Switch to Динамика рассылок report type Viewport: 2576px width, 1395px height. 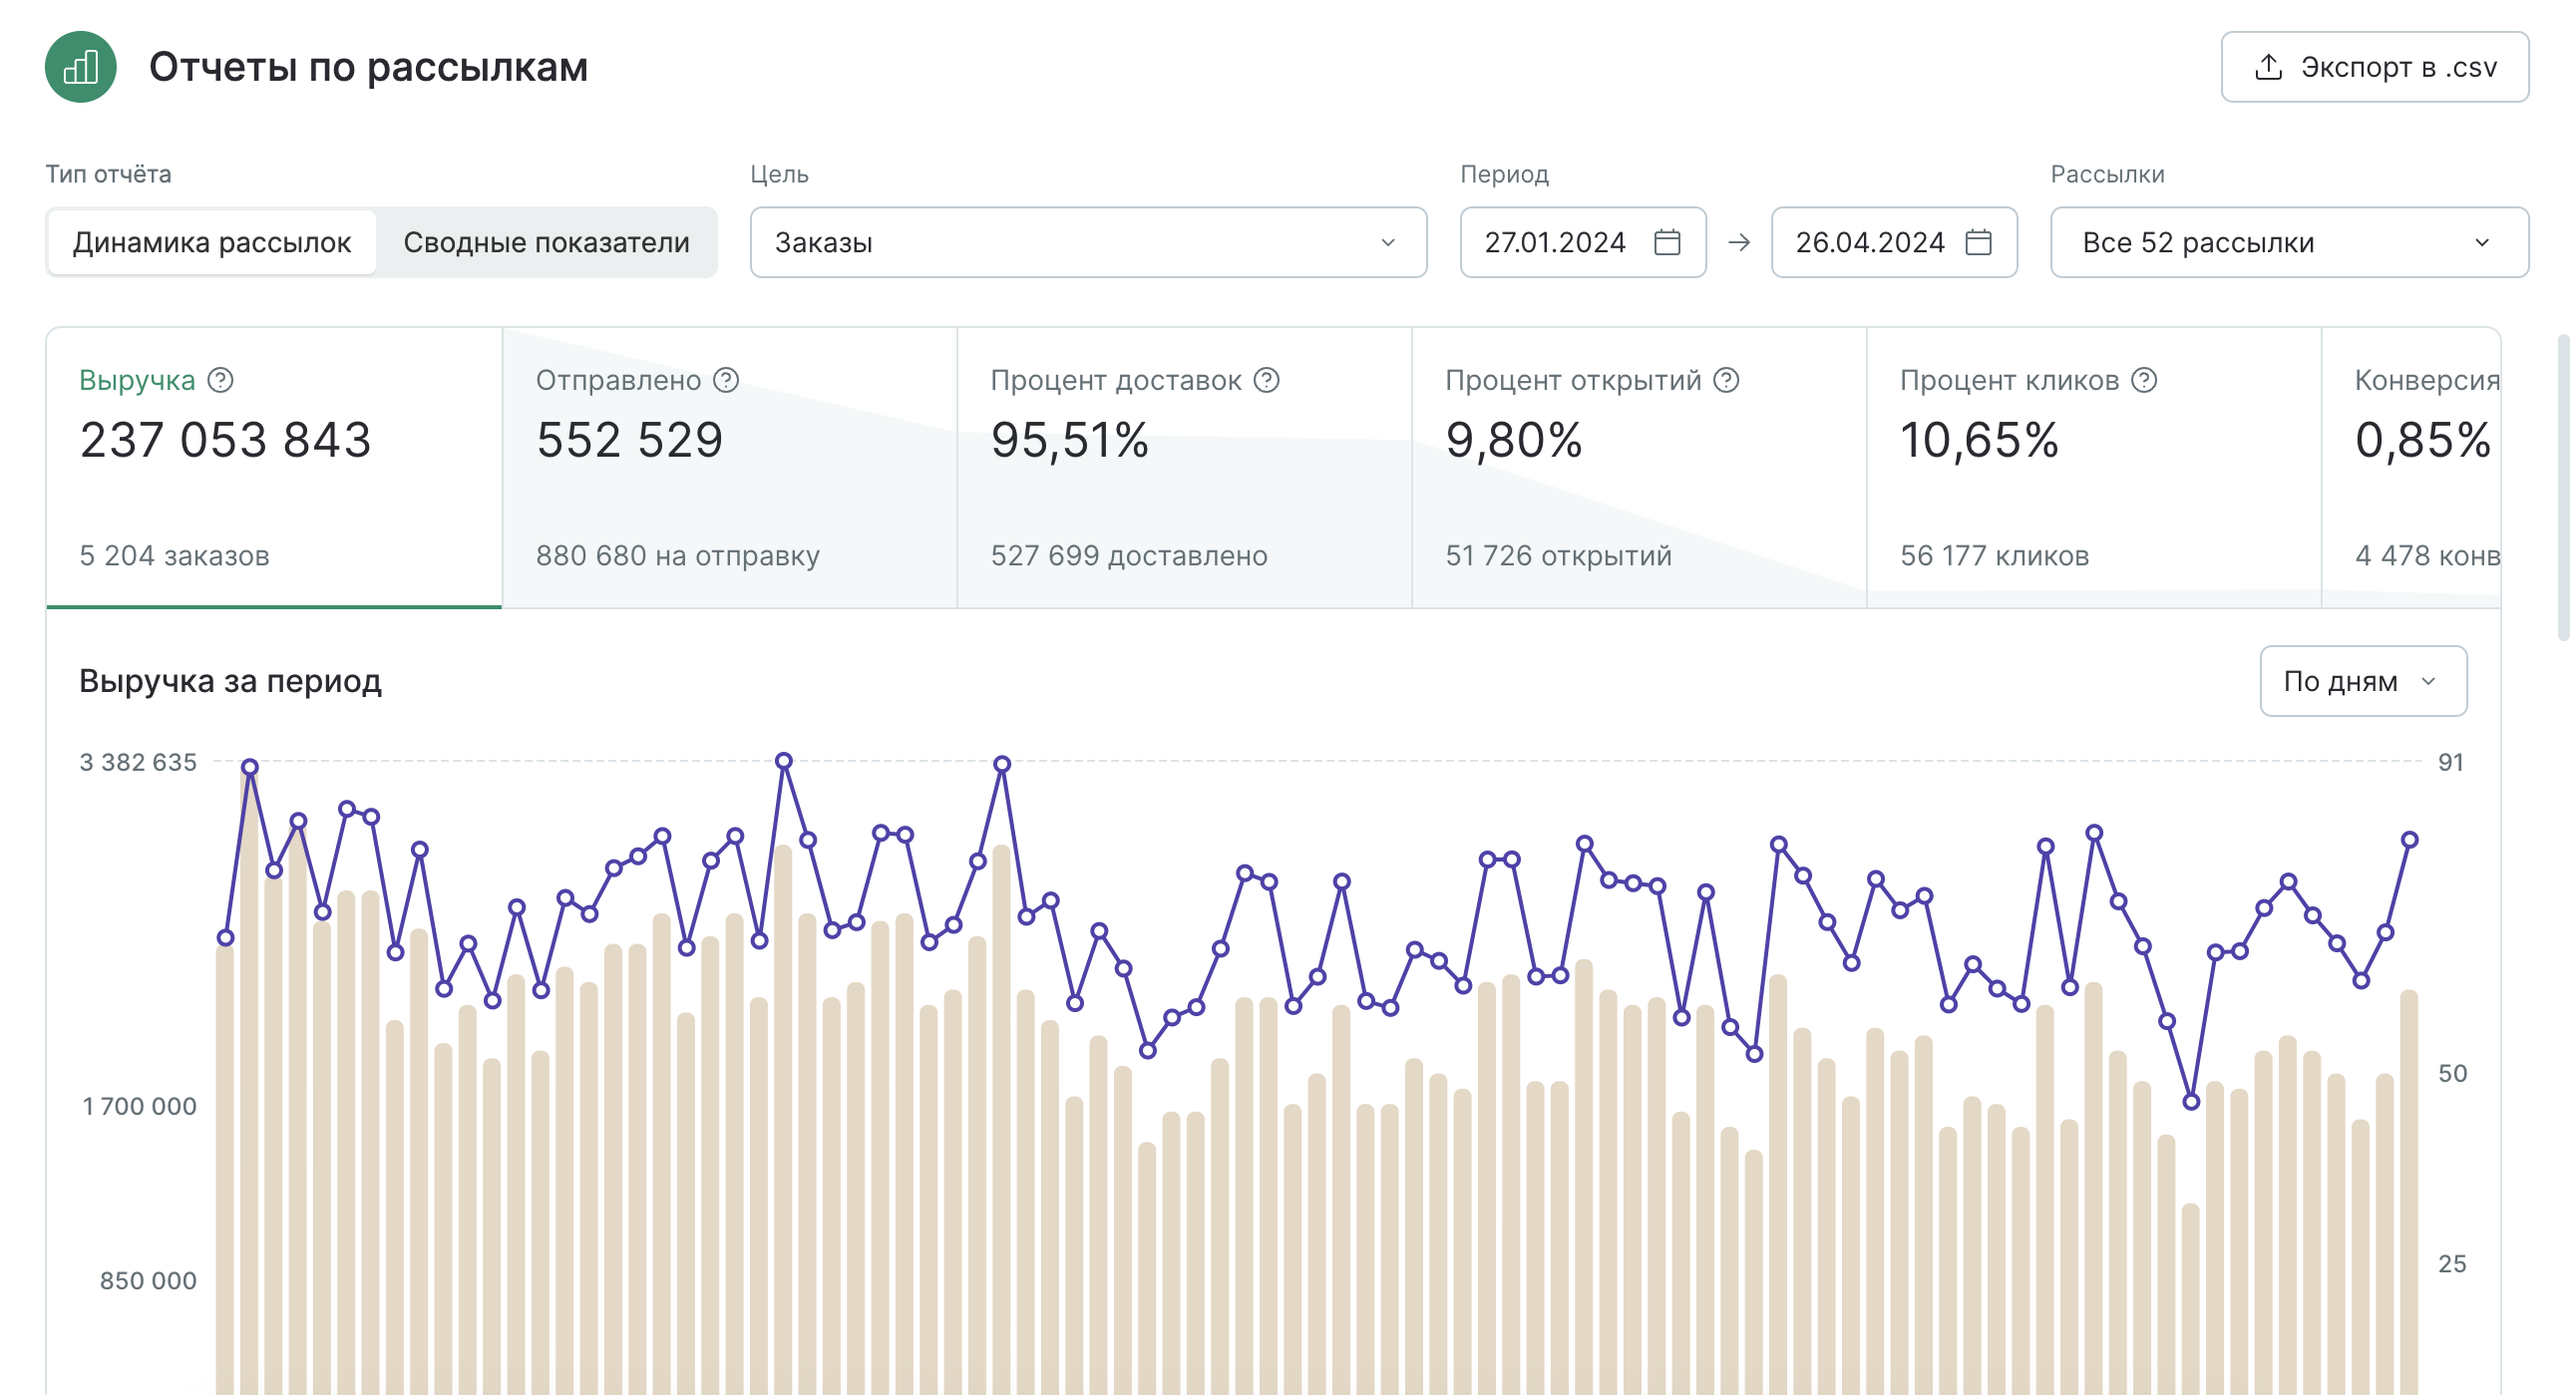tap(212, 242)
